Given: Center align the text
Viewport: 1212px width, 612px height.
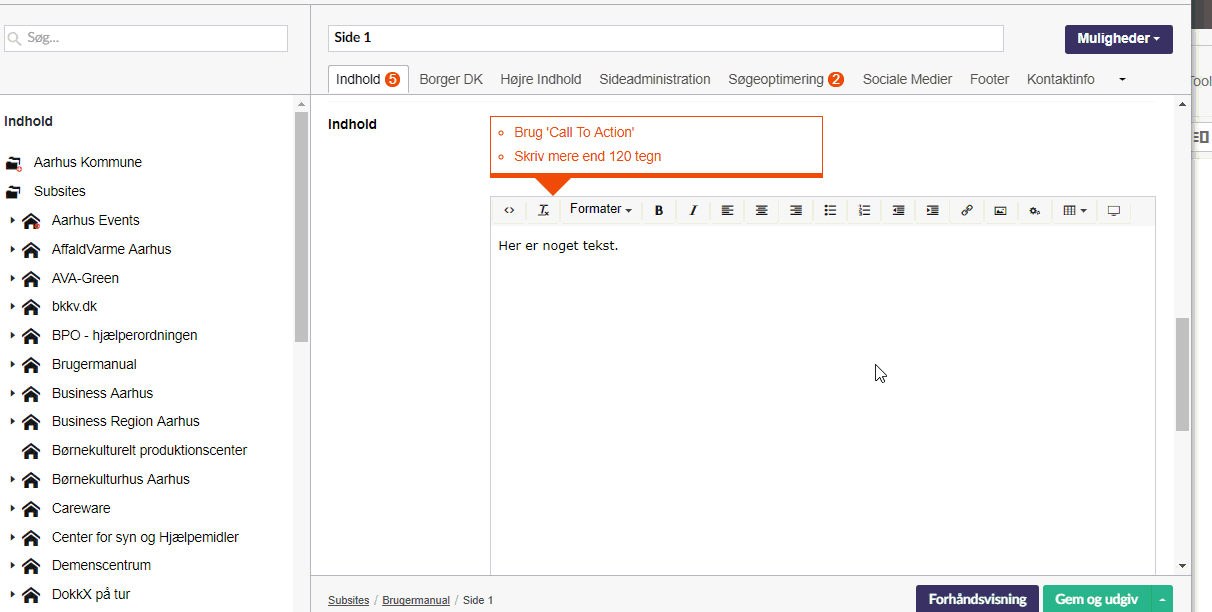Looking at the screenshot, I should (x=762, y=210).
